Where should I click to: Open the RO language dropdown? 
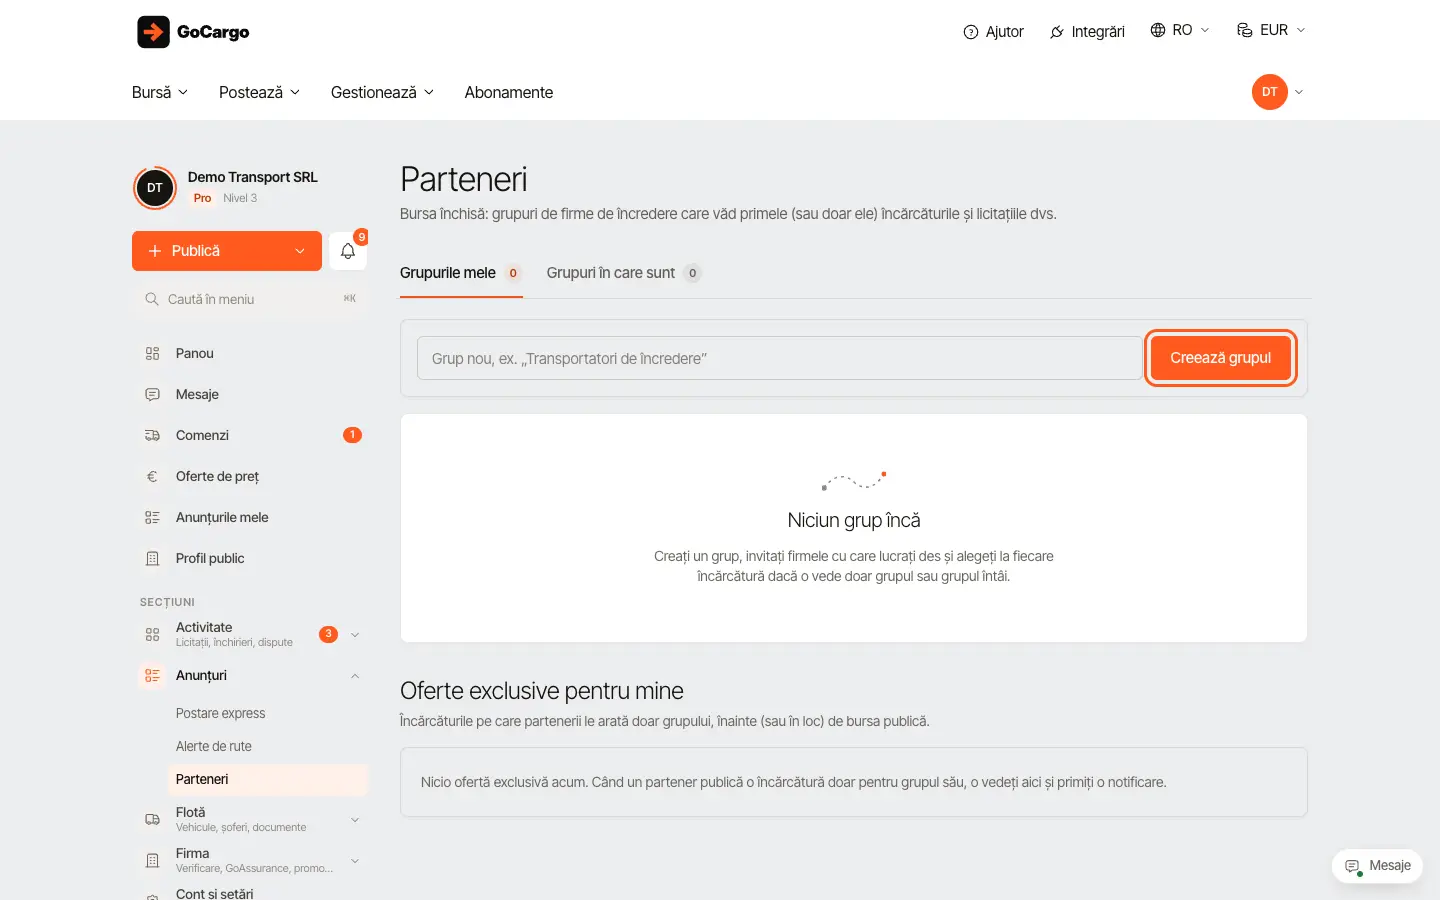click(x=1180, y=30)
